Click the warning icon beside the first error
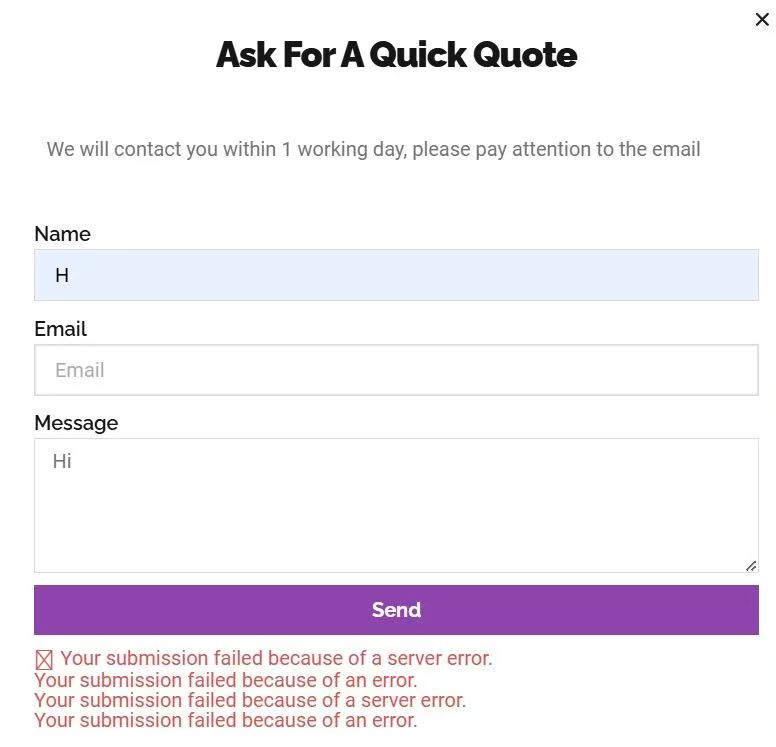The height and width of the screenshot is (747, 776). coord(44,660)
